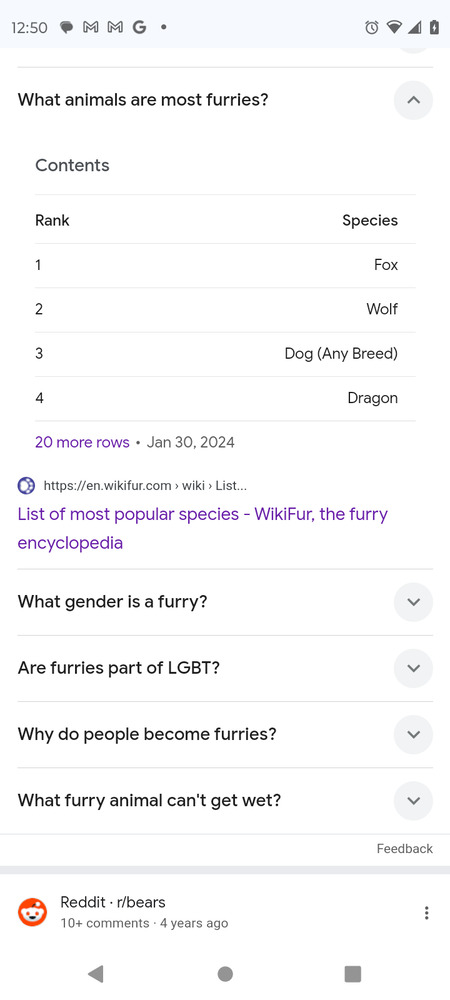
Task: Tap the Android back navigation button
Action: (x=96, y=974)
